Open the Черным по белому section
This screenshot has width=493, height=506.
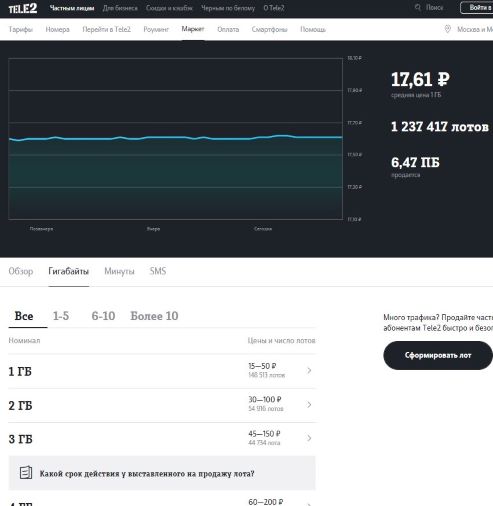pyautogui.click(x=228, y=8)
